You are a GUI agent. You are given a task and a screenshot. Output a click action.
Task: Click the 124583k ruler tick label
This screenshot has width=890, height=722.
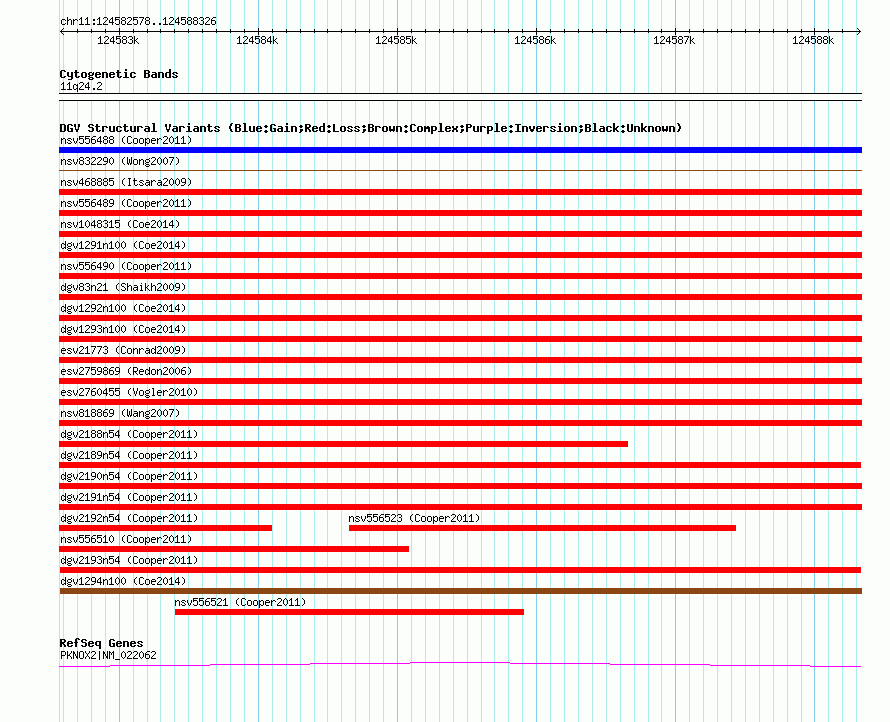118,40
